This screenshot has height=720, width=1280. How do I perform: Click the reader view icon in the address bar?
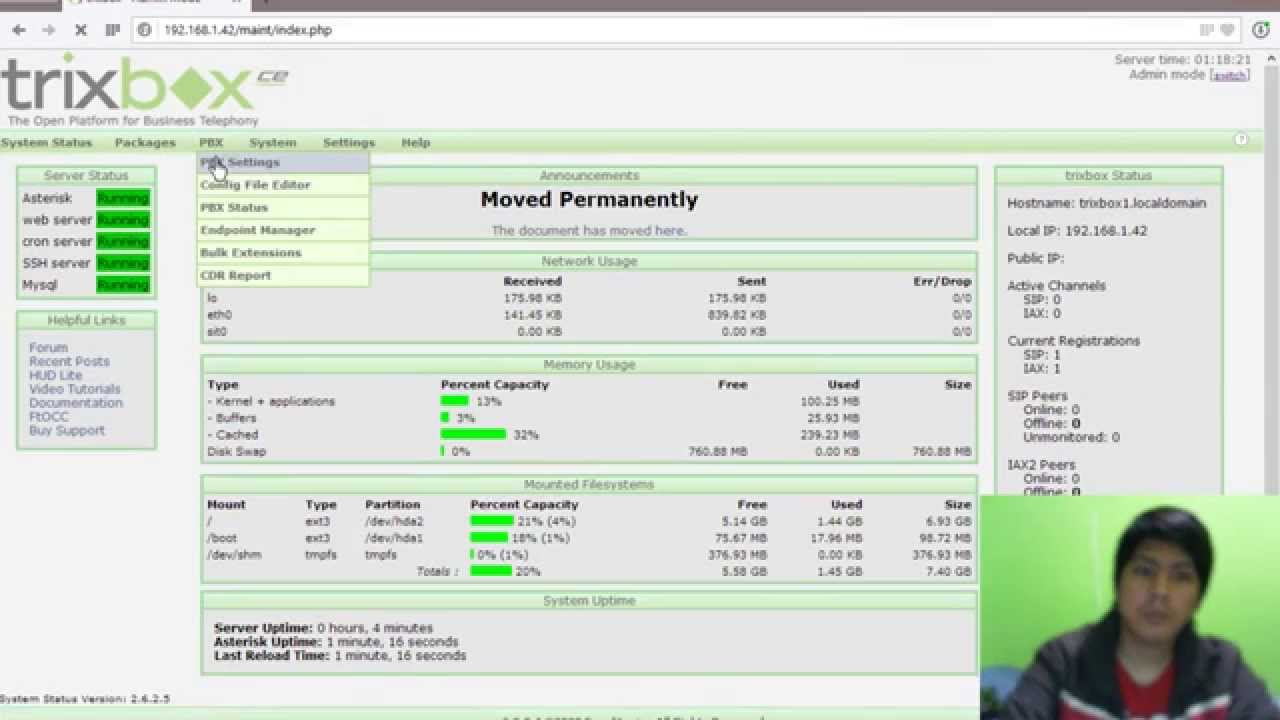[x=1207, y=30]
